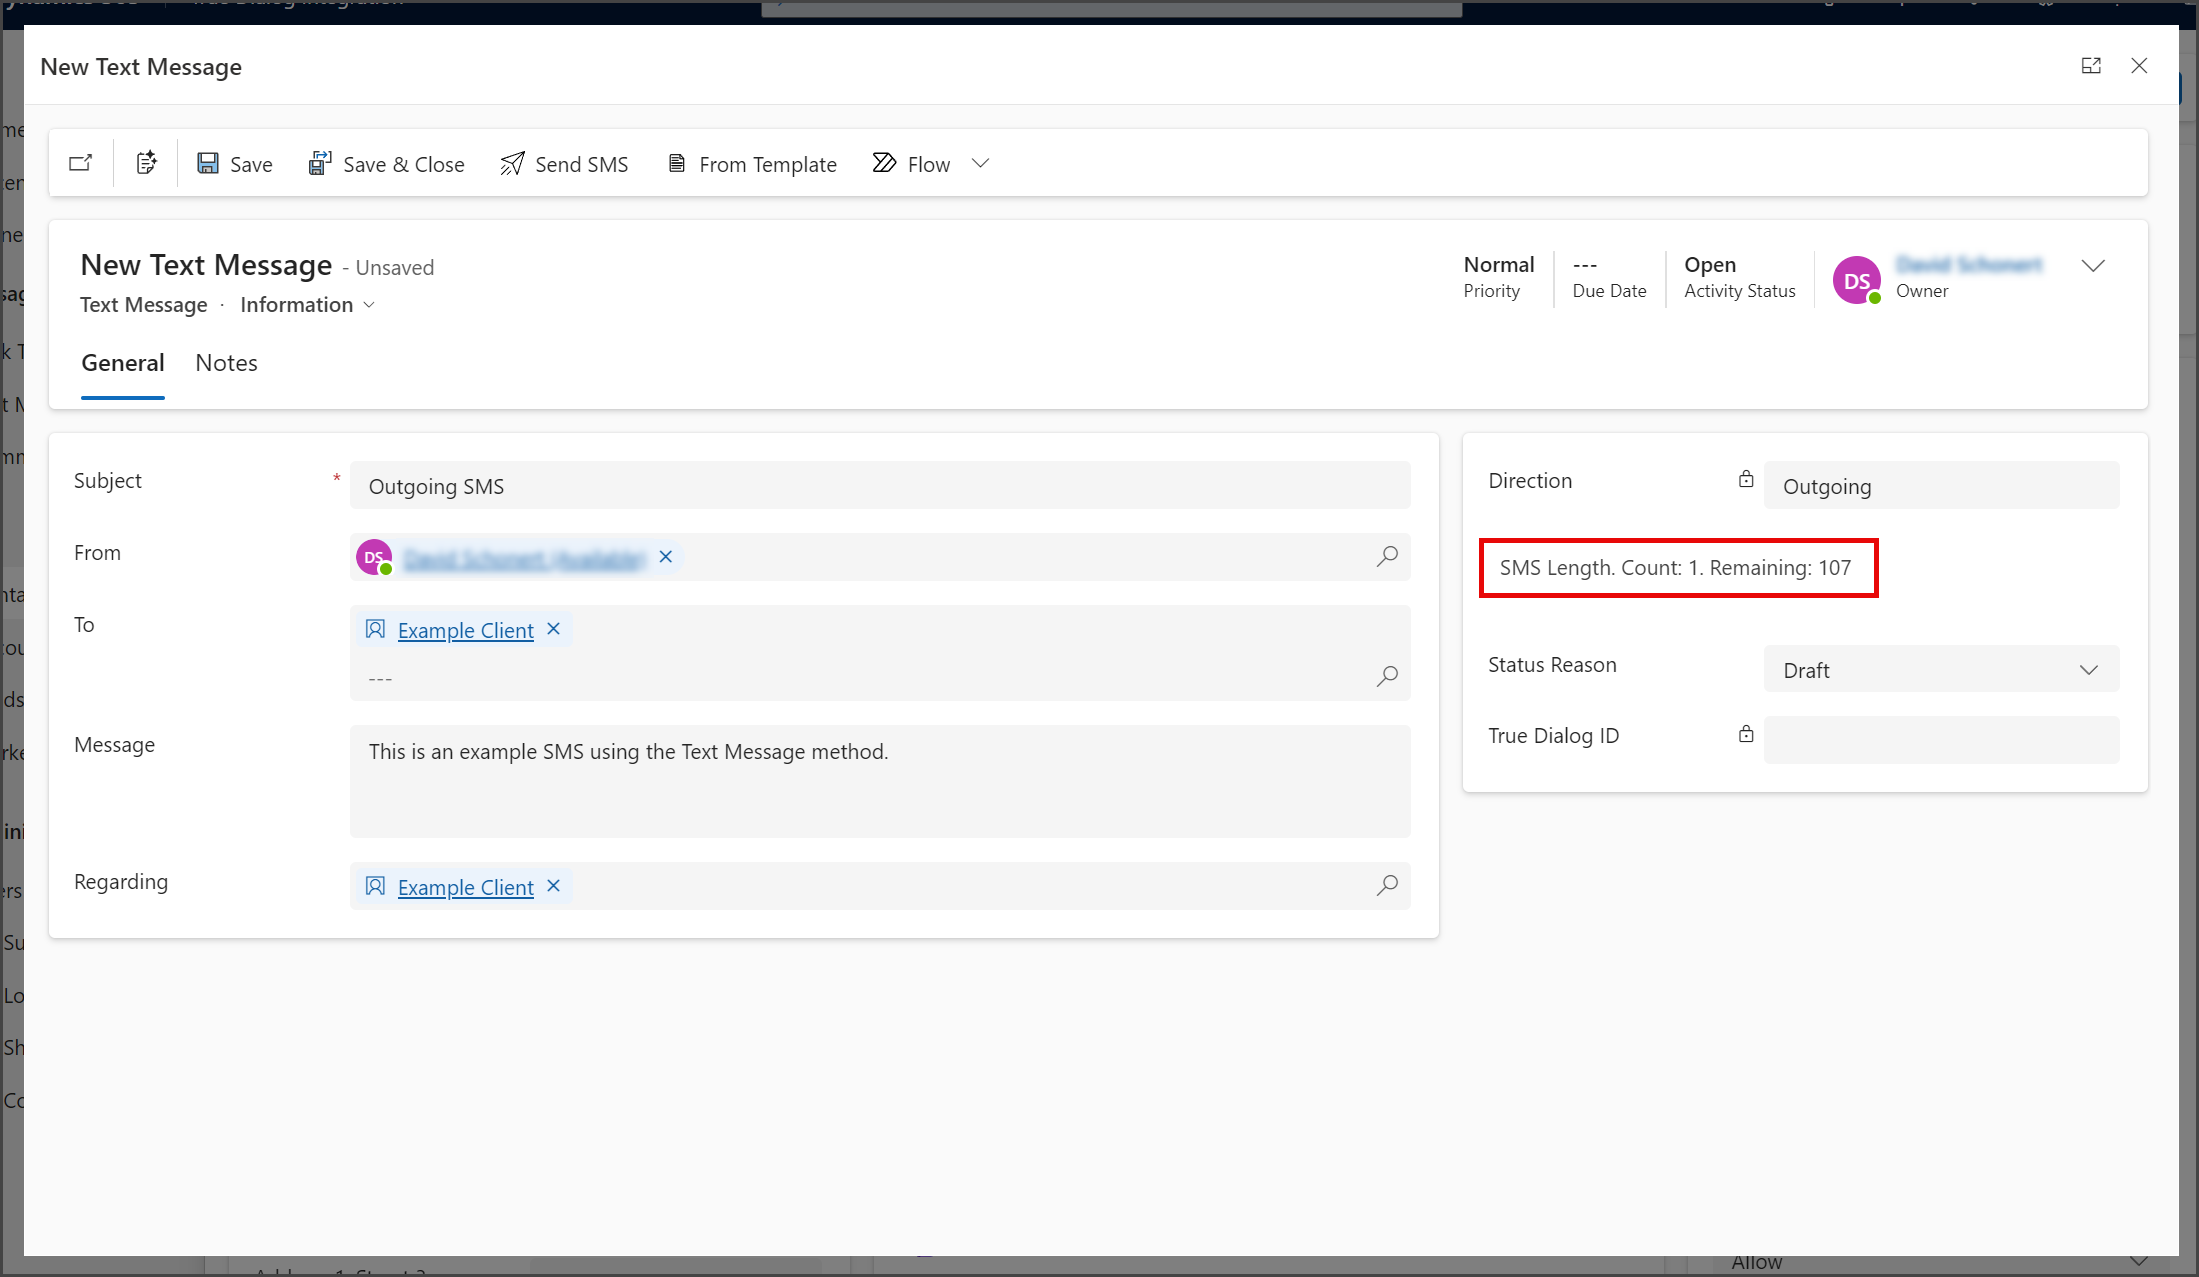
Task: Remove Example Client from Regarding field
Action: pyautogui.click(x=554, y=886)
